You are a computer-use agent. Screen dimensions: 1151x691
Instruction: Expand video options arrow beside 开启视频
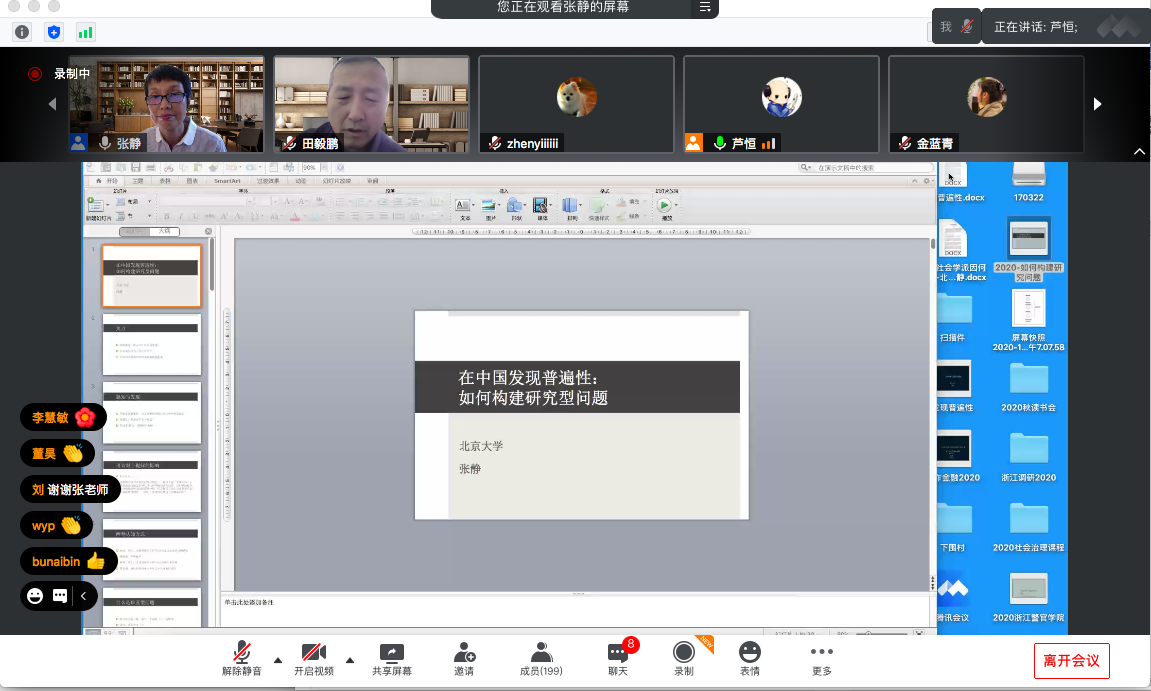[350, 660]
